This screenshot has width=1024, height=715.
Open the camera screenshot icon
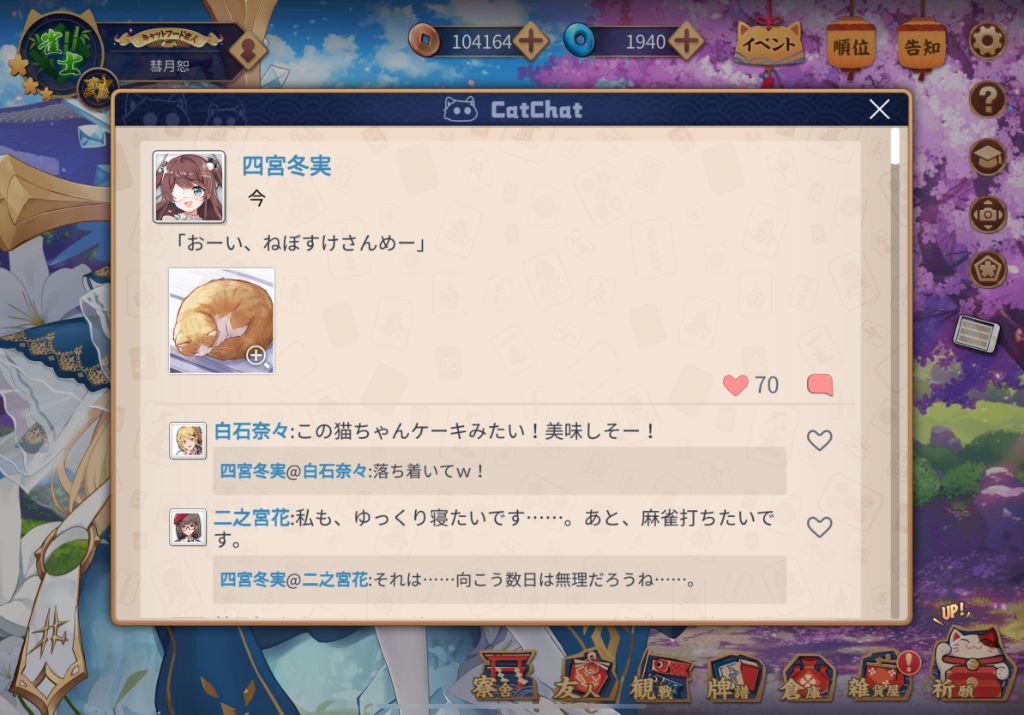987,214
